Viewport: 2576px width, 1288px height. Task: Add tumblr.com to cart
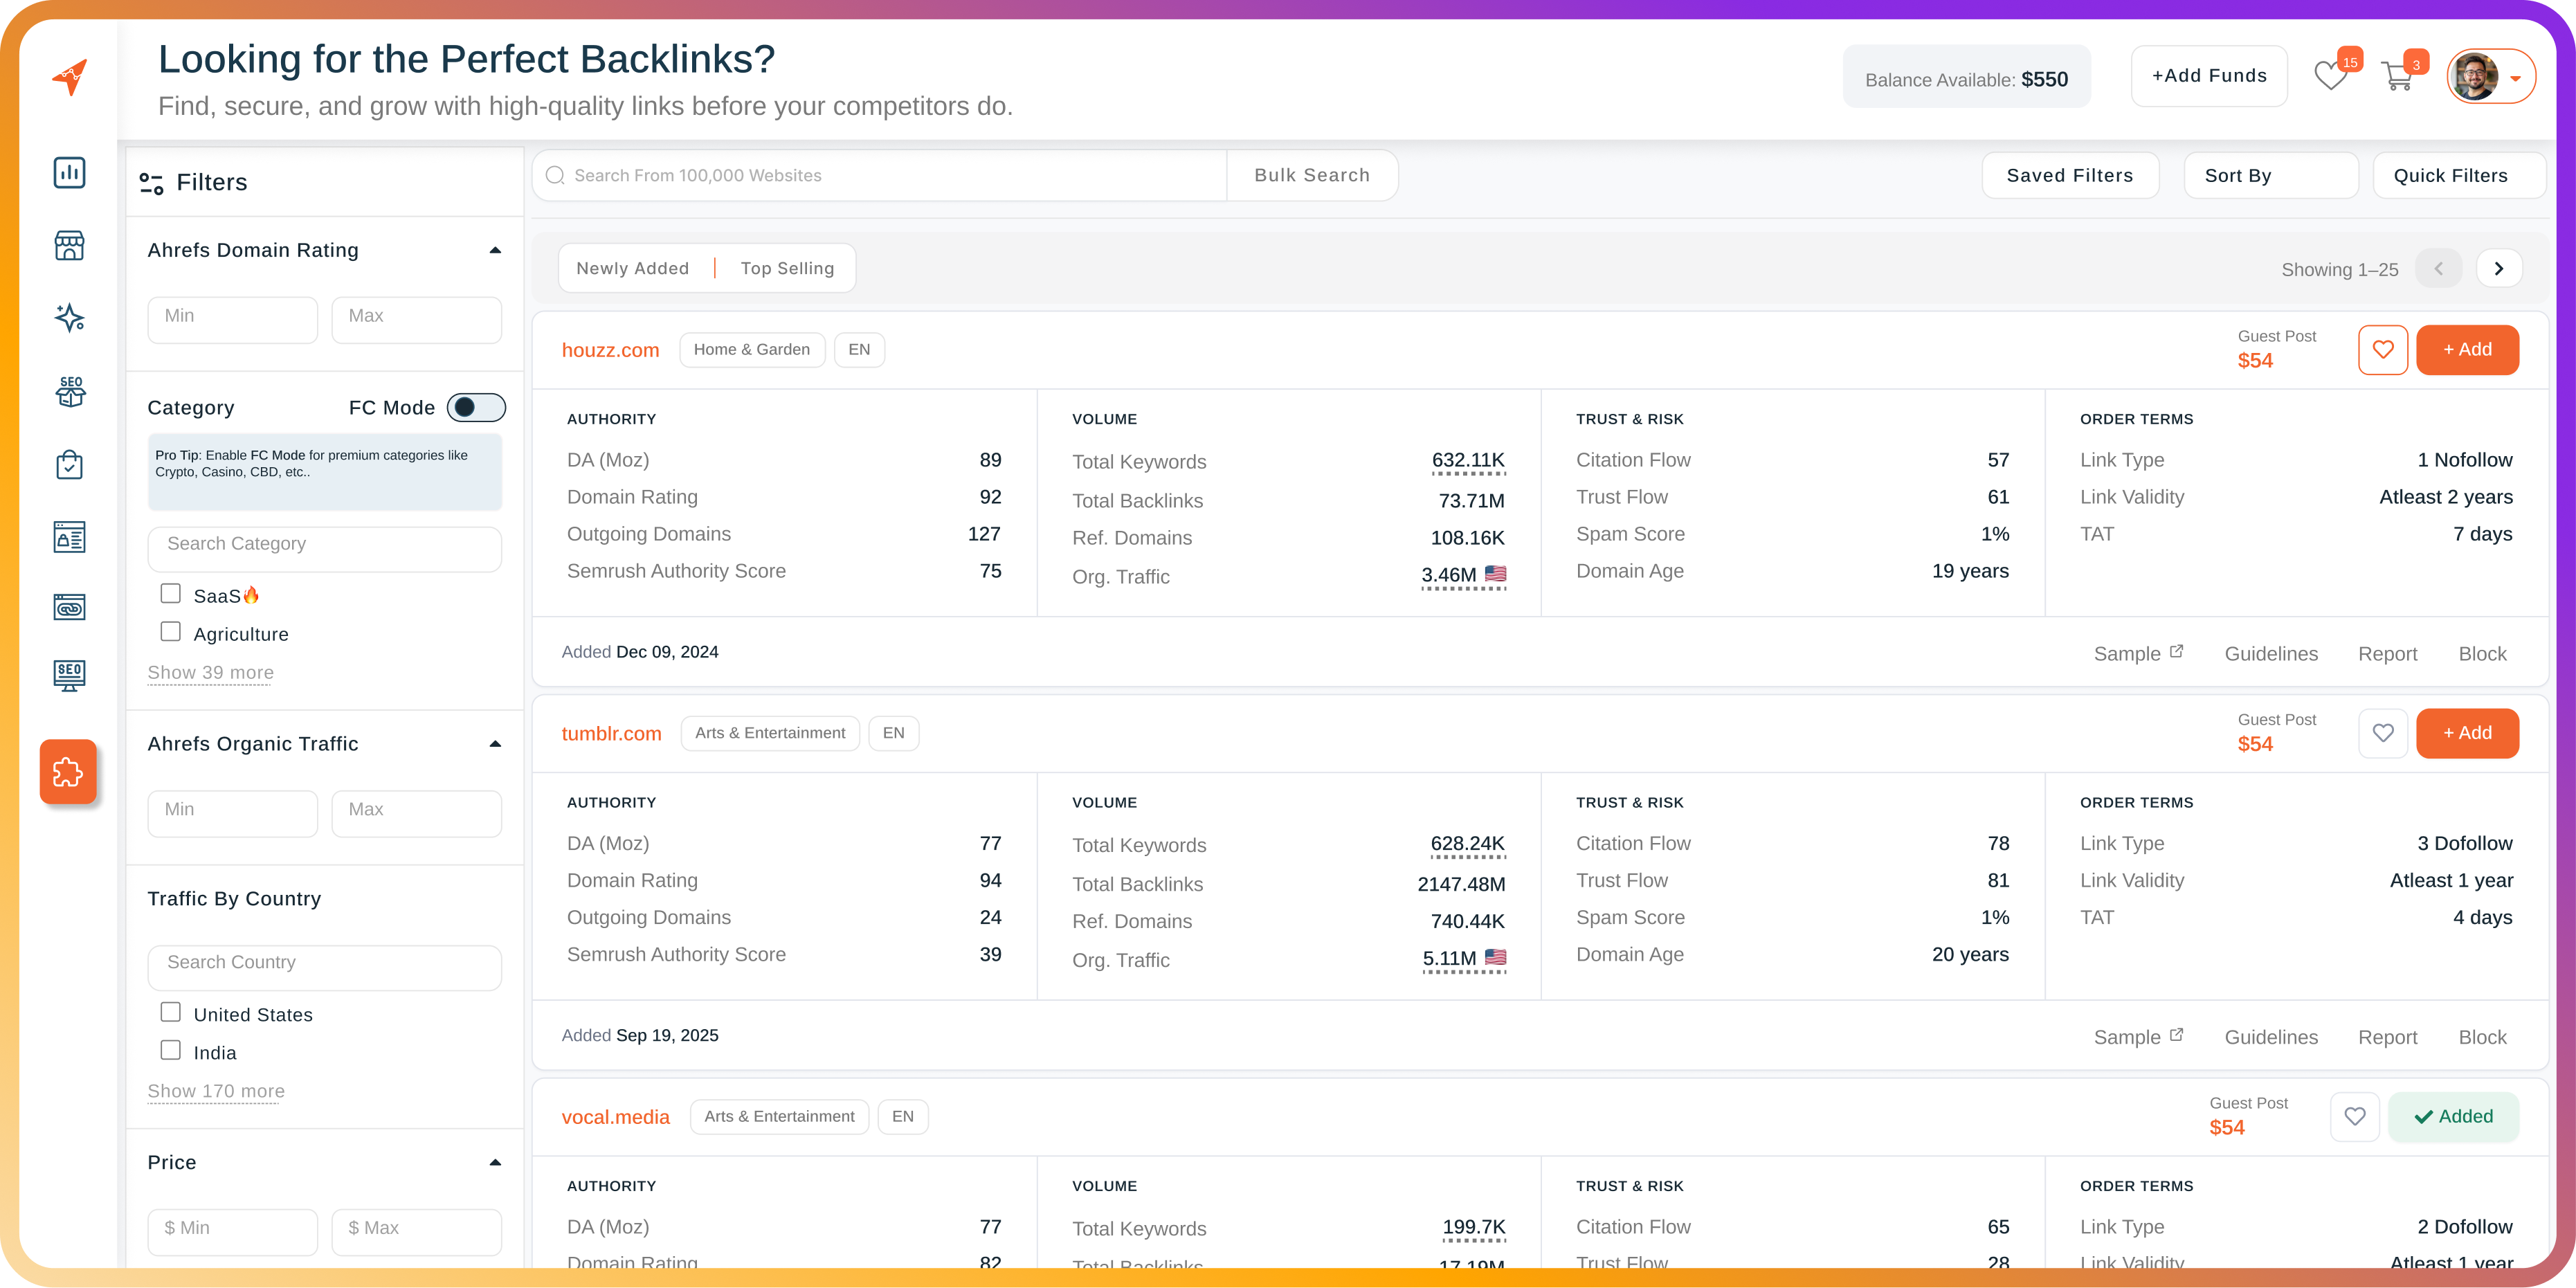pos(2467,733)
